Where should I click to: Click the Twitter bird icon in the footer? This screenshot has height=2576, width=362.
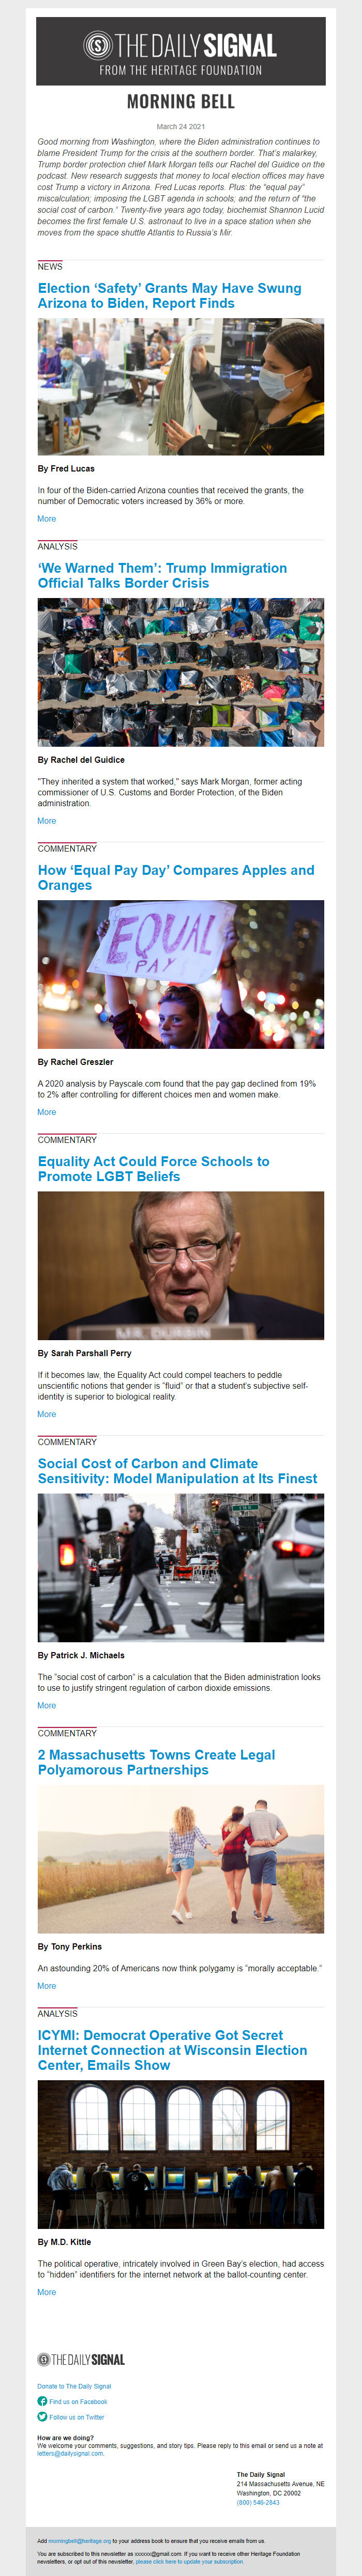[42, 2416]
